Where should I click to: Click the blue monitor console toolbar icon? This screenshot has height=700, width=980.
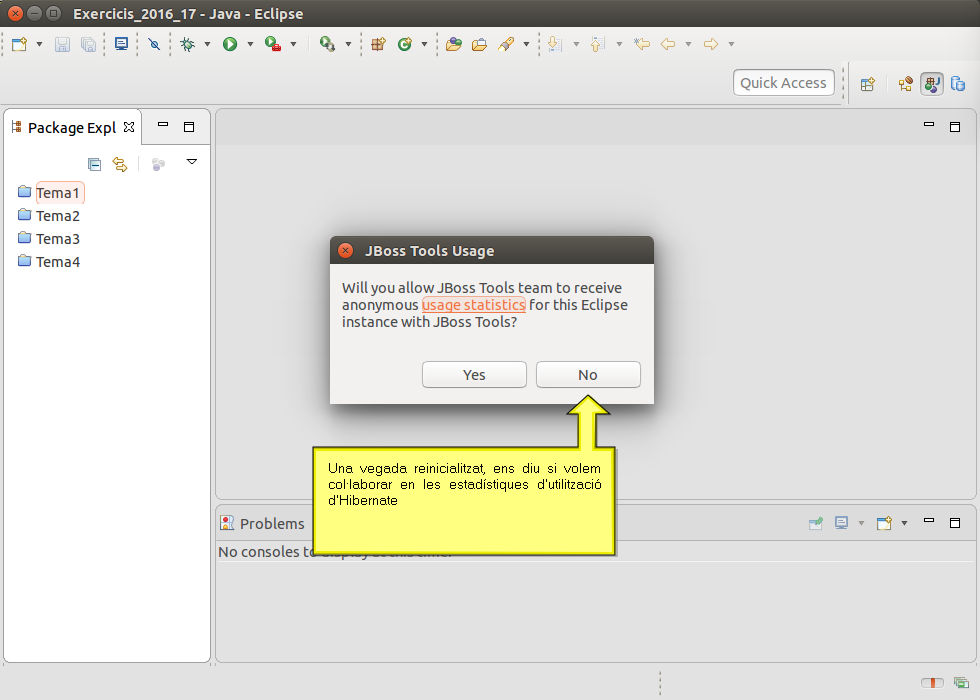tap(121, 44)
